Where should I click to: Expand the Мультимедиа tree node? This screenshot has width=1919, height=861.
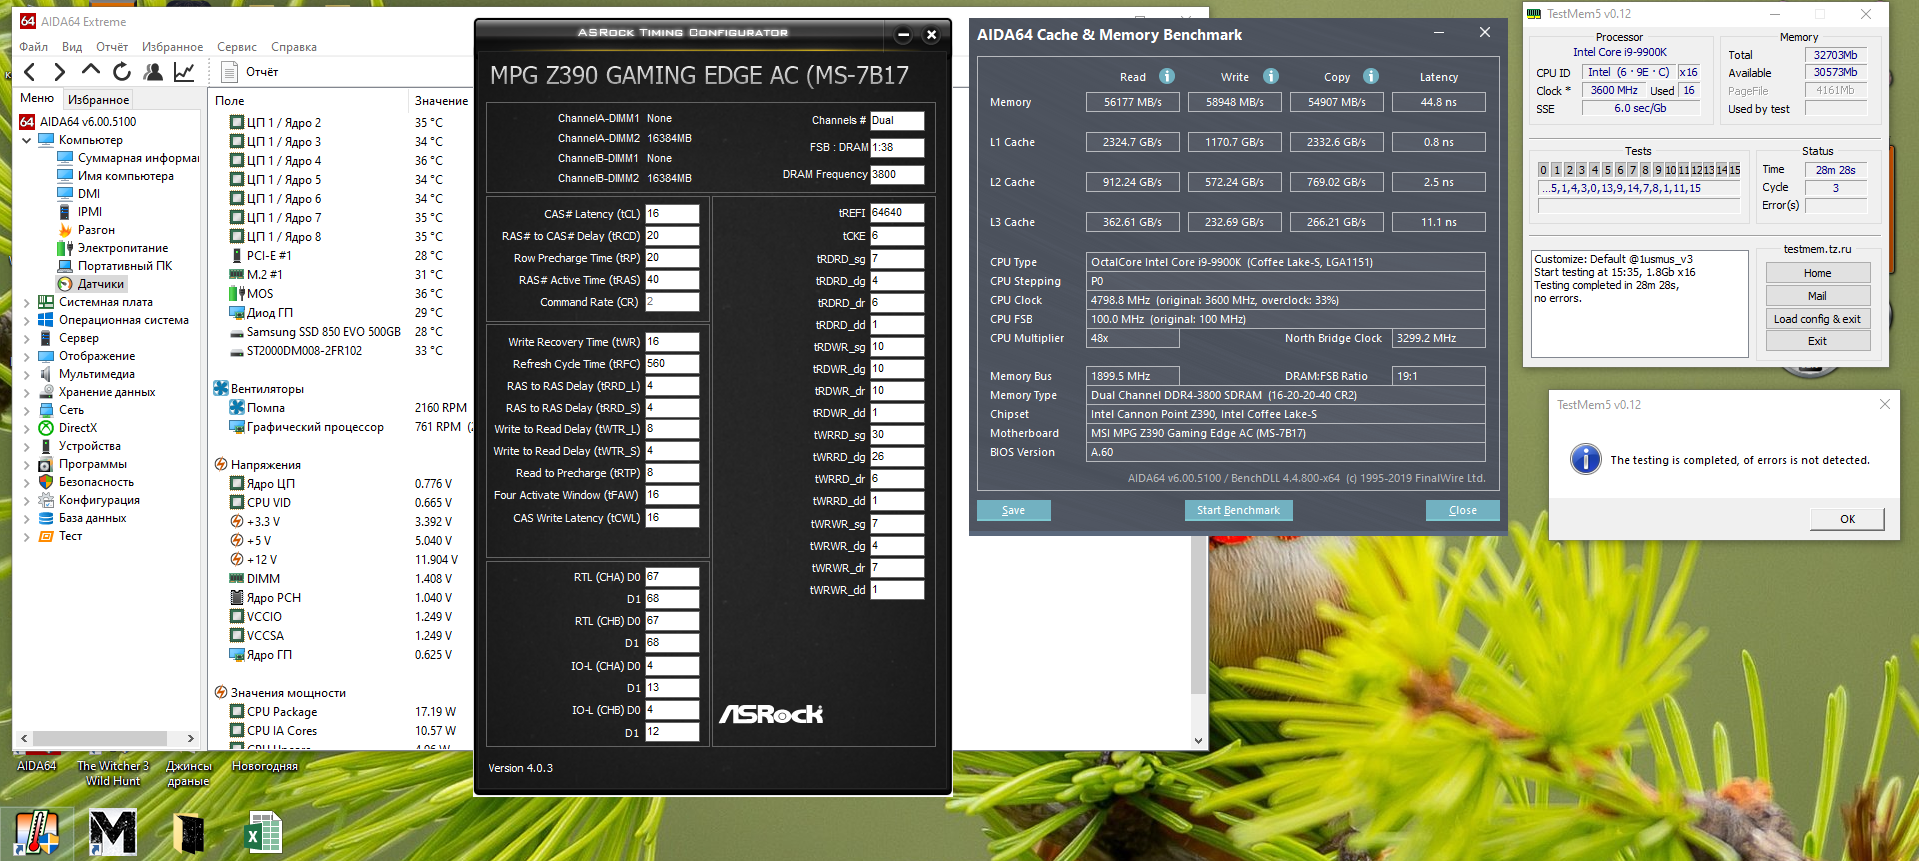[x=27, y=374]
